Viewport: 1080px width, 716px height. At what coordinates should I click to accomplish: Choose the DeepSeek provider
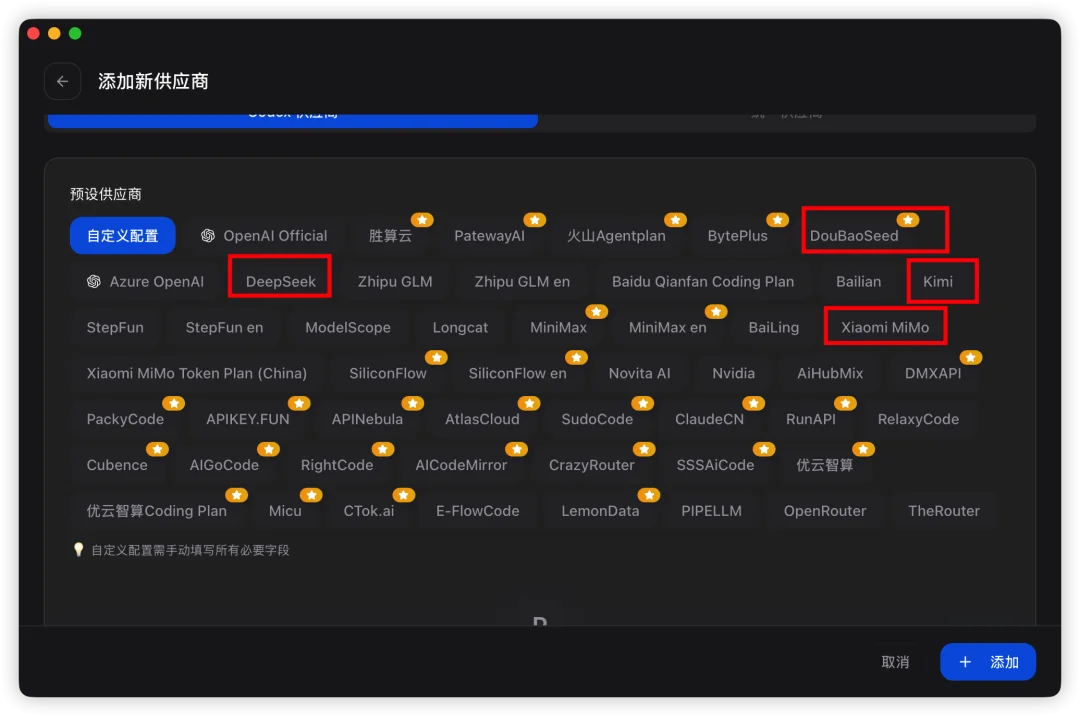[281, 282]
